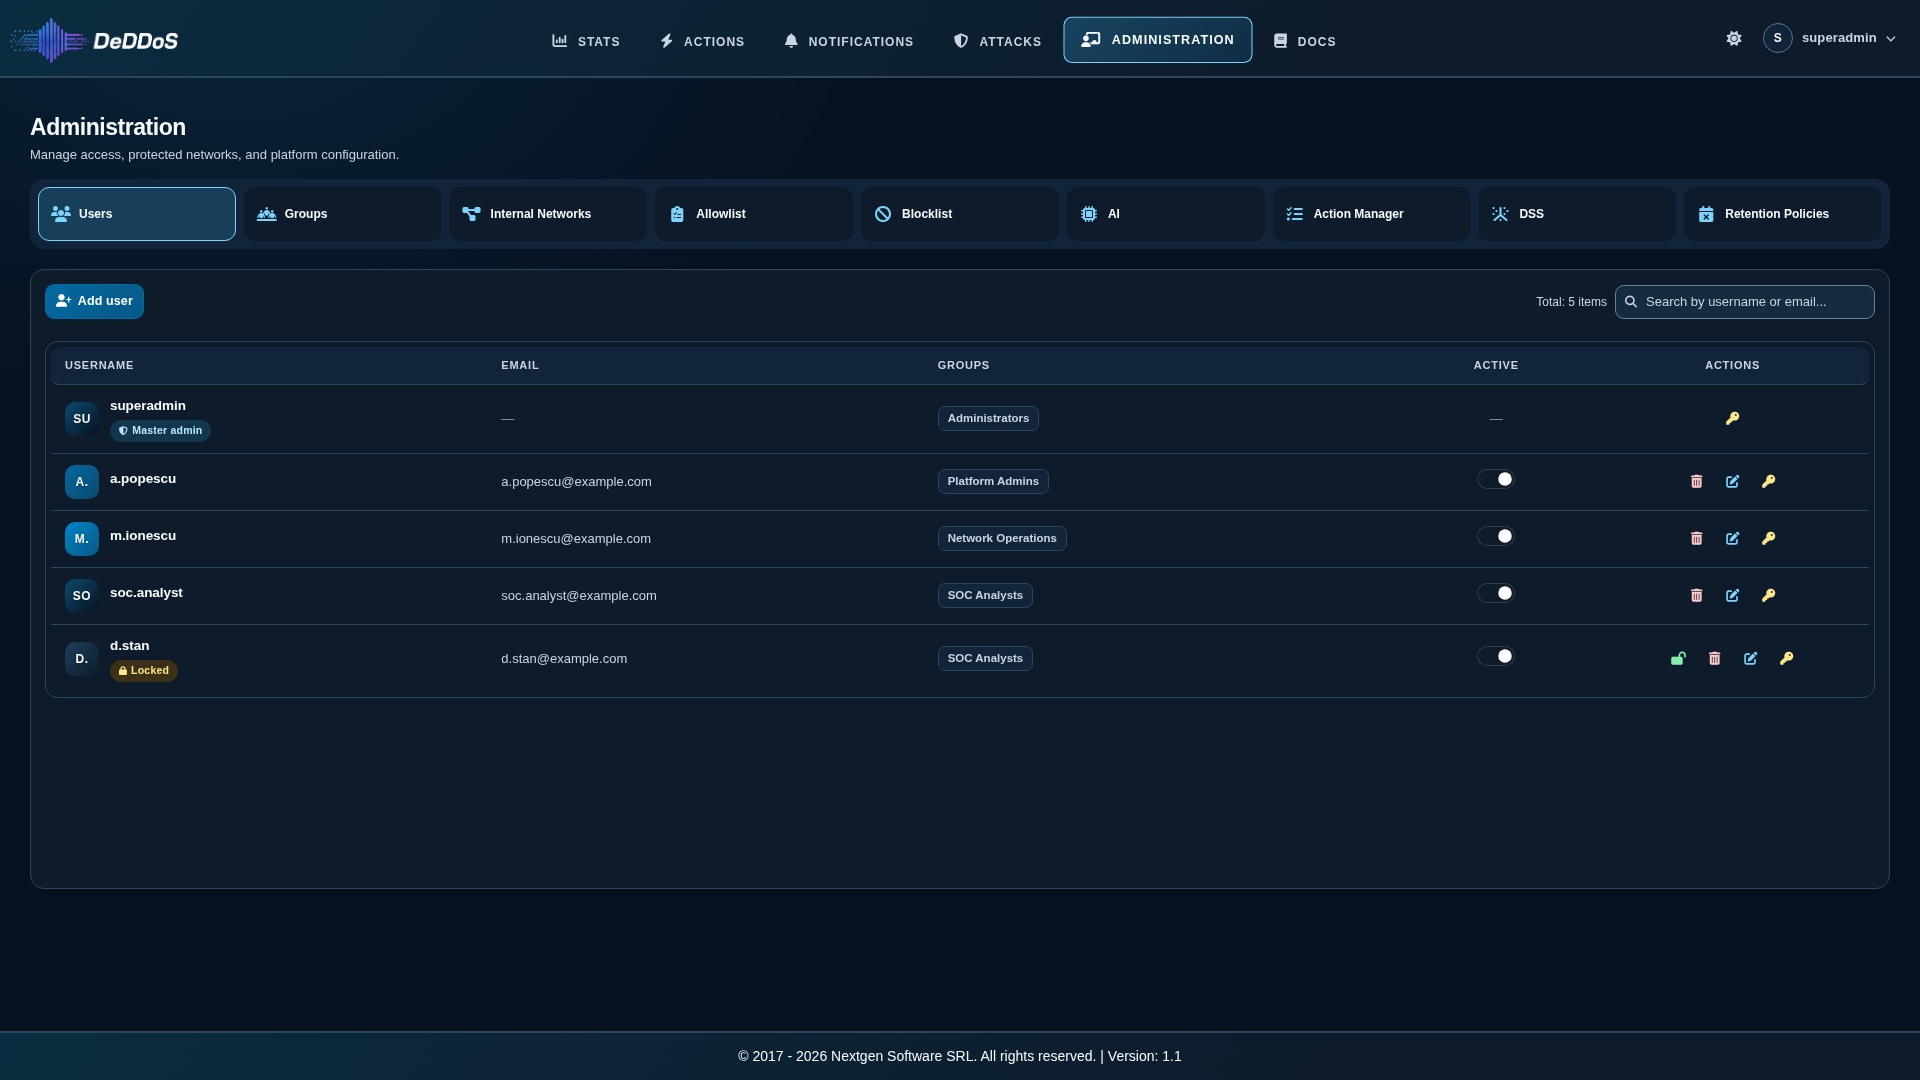Click the Platform Admins group badge

click(993, 482)
